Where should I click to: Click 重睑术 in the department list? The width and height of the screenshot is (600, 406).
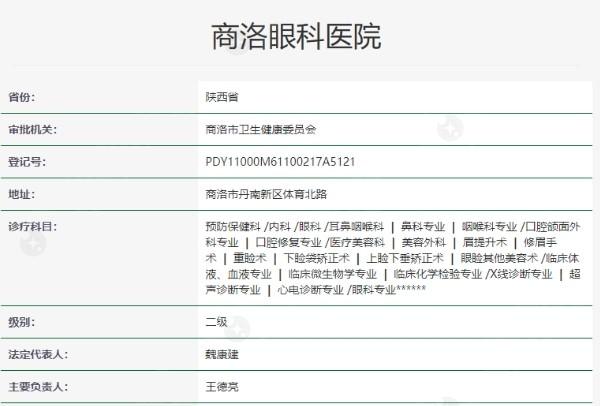pos(249,258)
